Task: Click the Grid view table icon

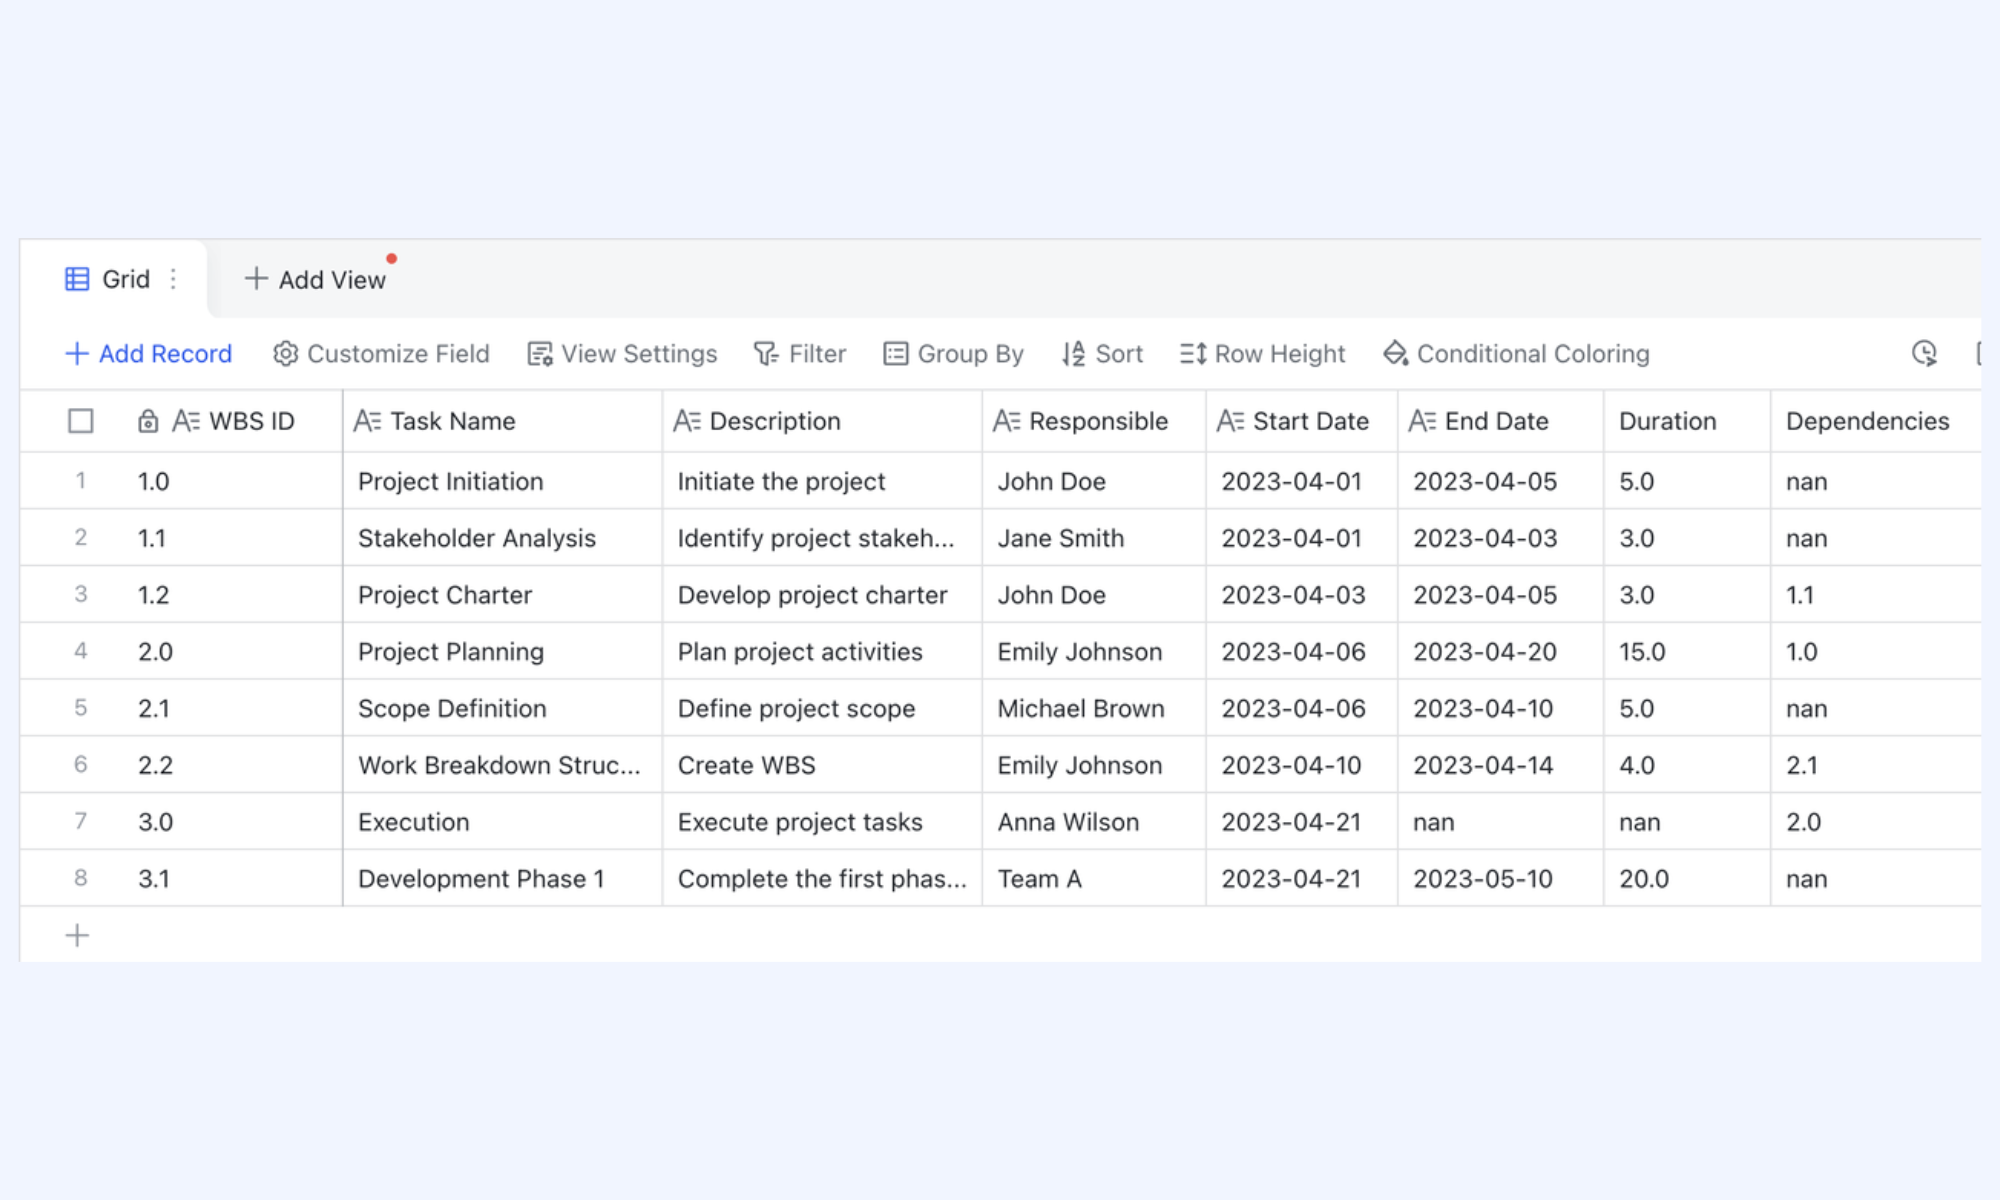Action: coord(77,279)
